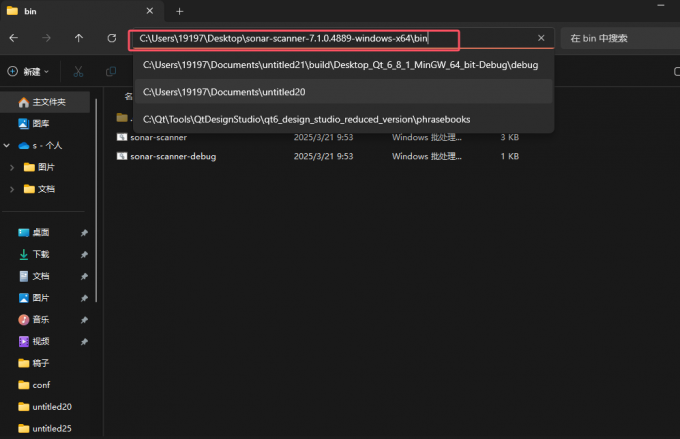Click the sonar-scanner-debug file icon
The height and width of the screenshot is (439, 680).
pos(121,156)
